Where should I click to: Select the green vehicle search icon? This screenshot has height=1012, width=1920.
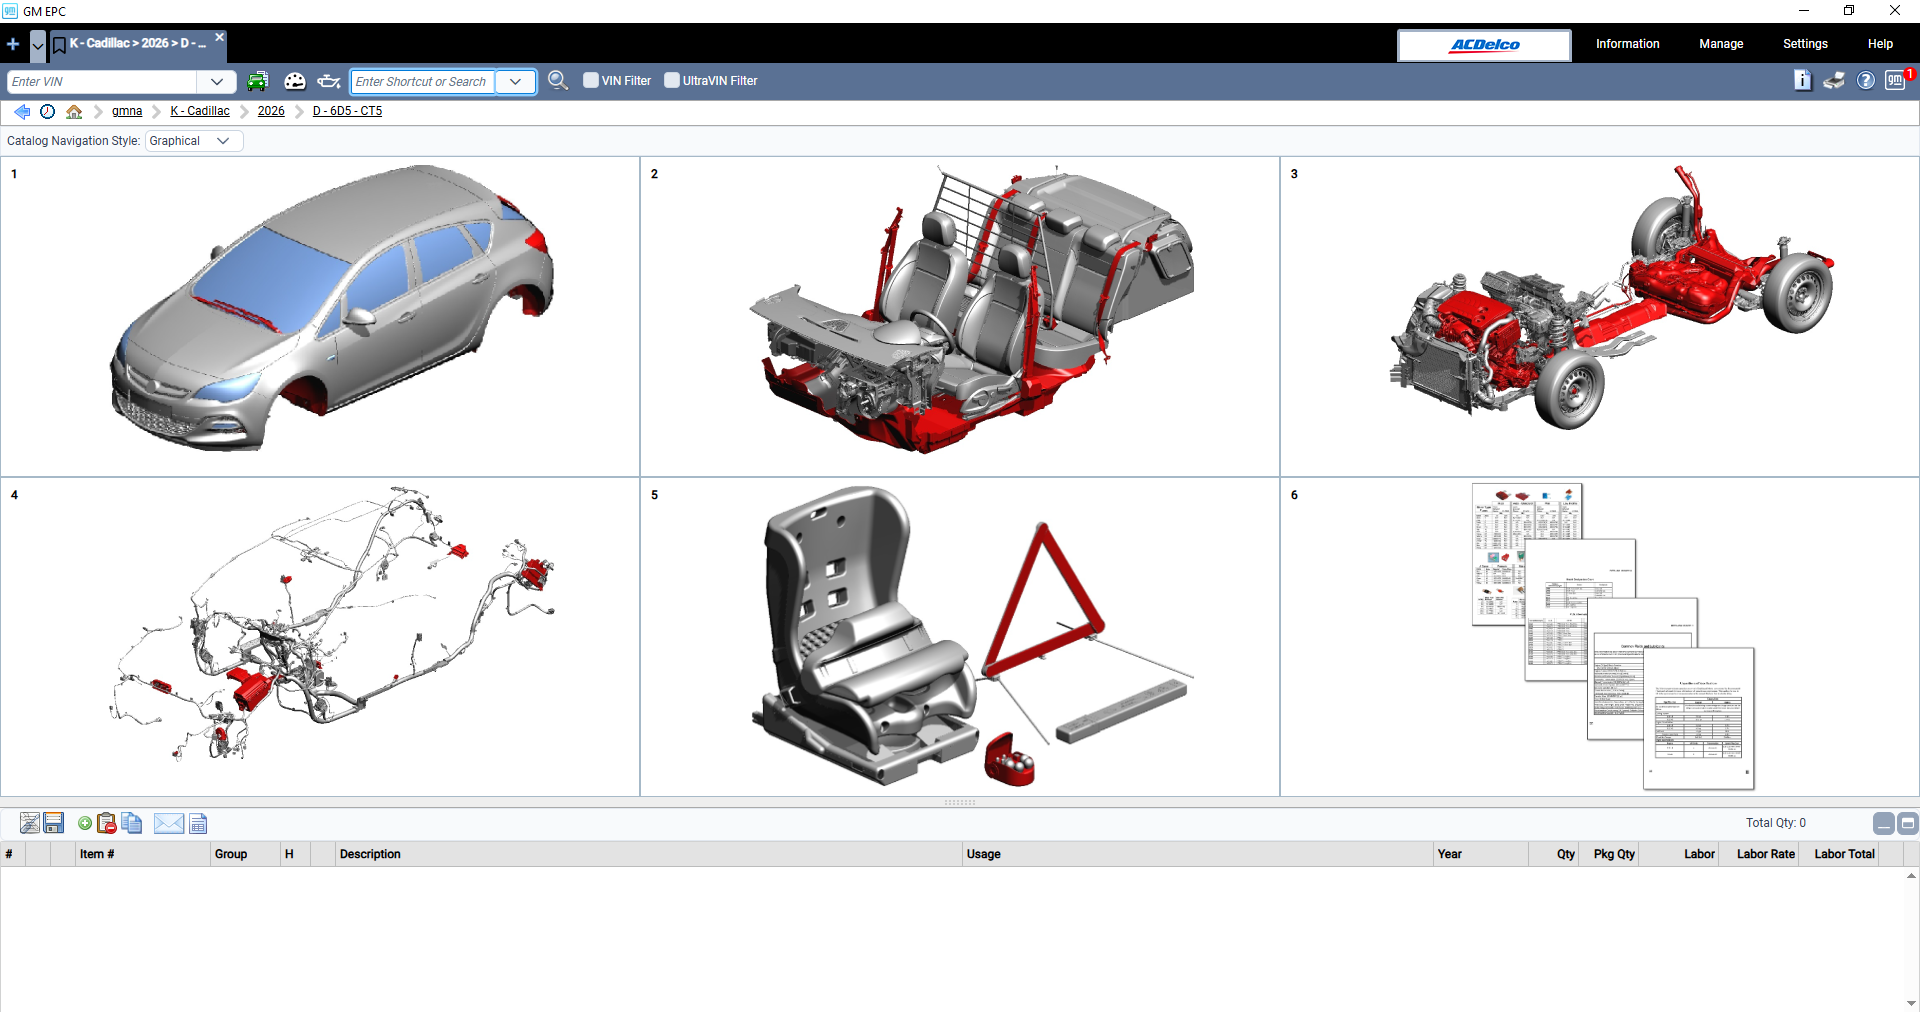point(258,81)
